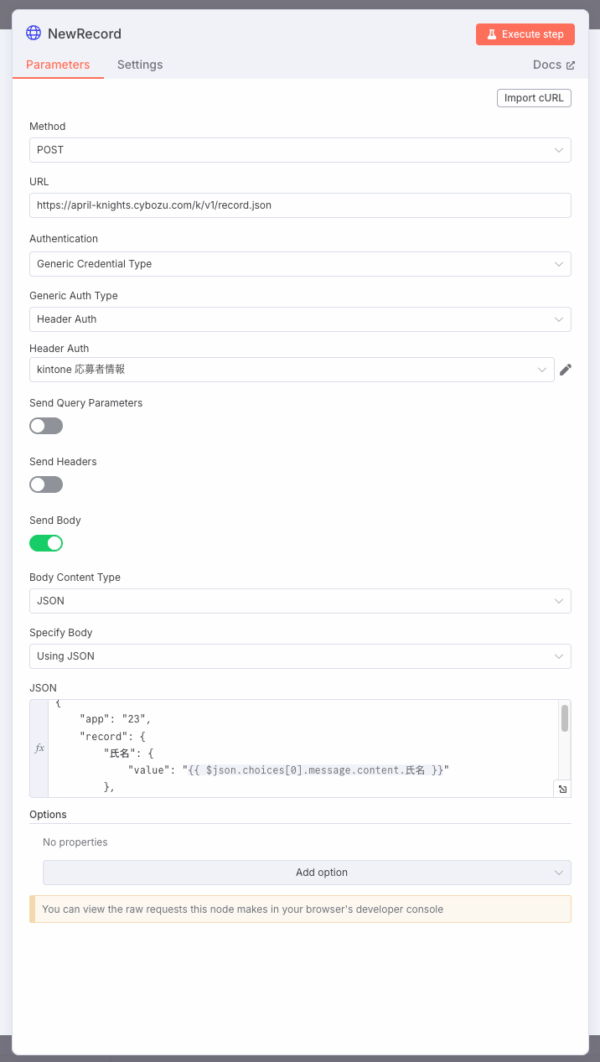The height and width of the screenshot is (1062, 600).
Task: Enable the Send Query Parameters toggle
Action: pyautogui.click(x=46, y=426)
